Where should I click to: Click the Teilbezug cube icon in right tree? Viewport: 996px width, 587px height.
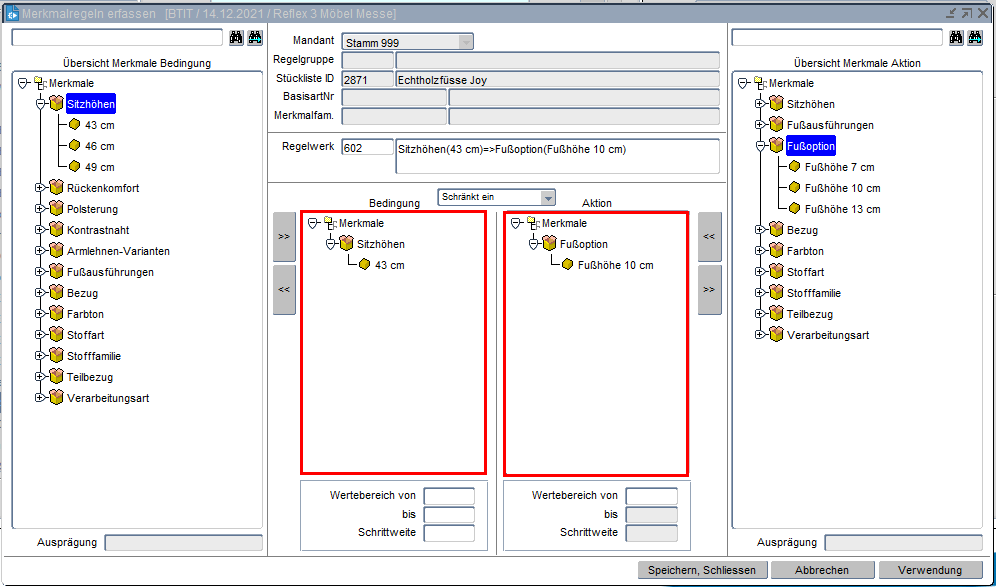776,314
